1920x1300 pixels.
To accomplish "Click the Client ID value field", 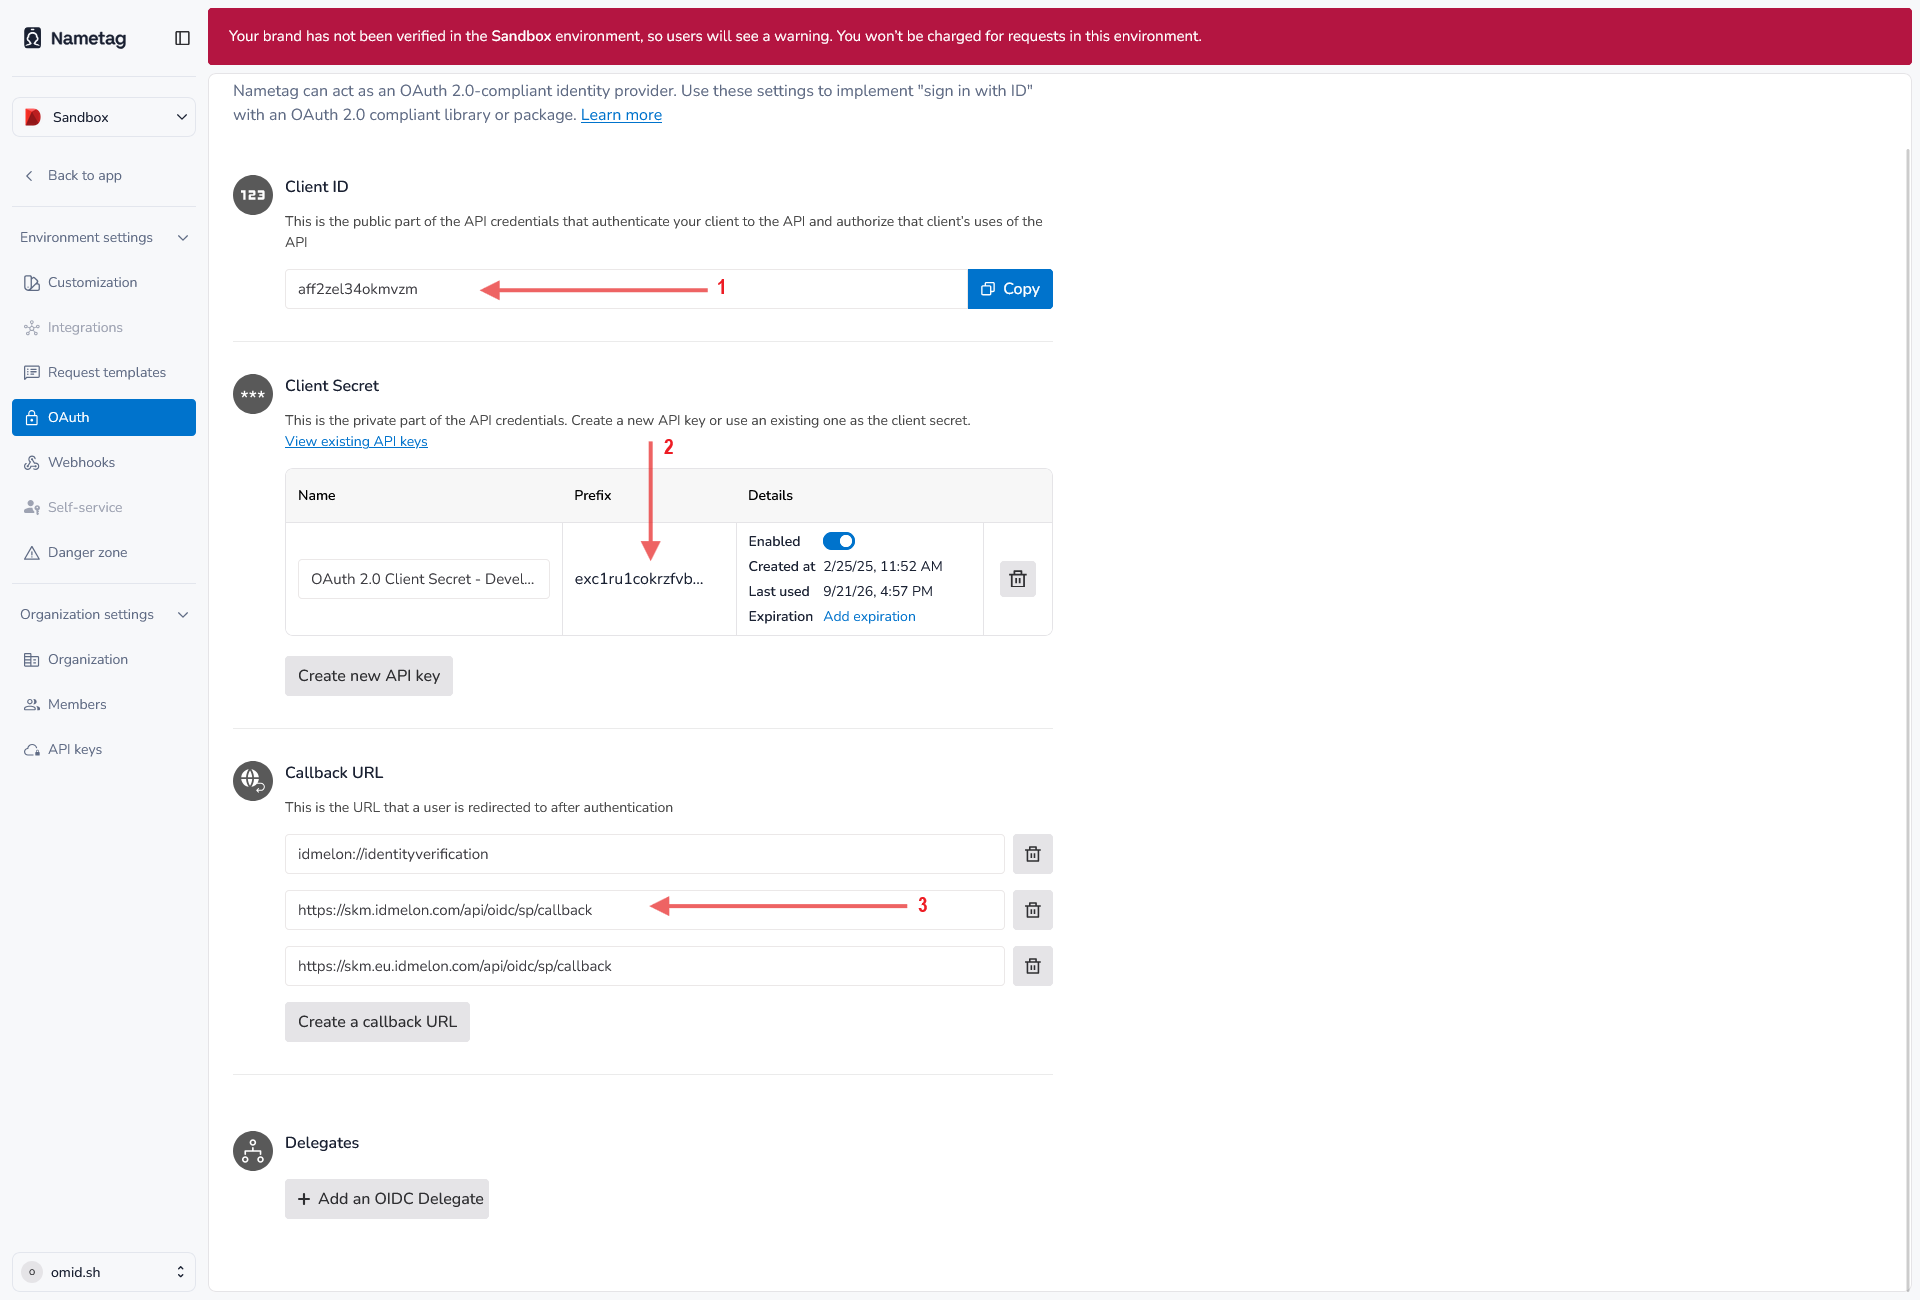I will click(626, 289).
